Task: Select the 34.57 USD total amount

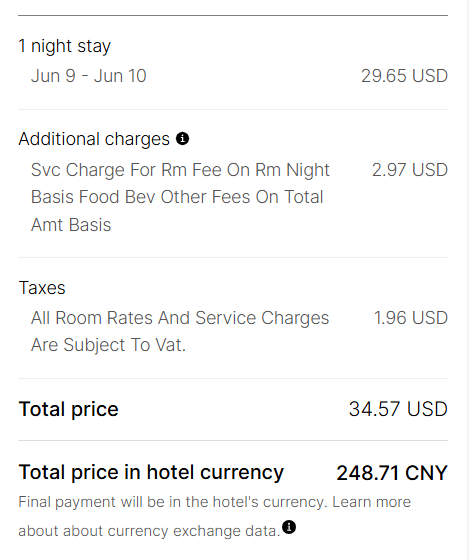Action: point(398,409)
